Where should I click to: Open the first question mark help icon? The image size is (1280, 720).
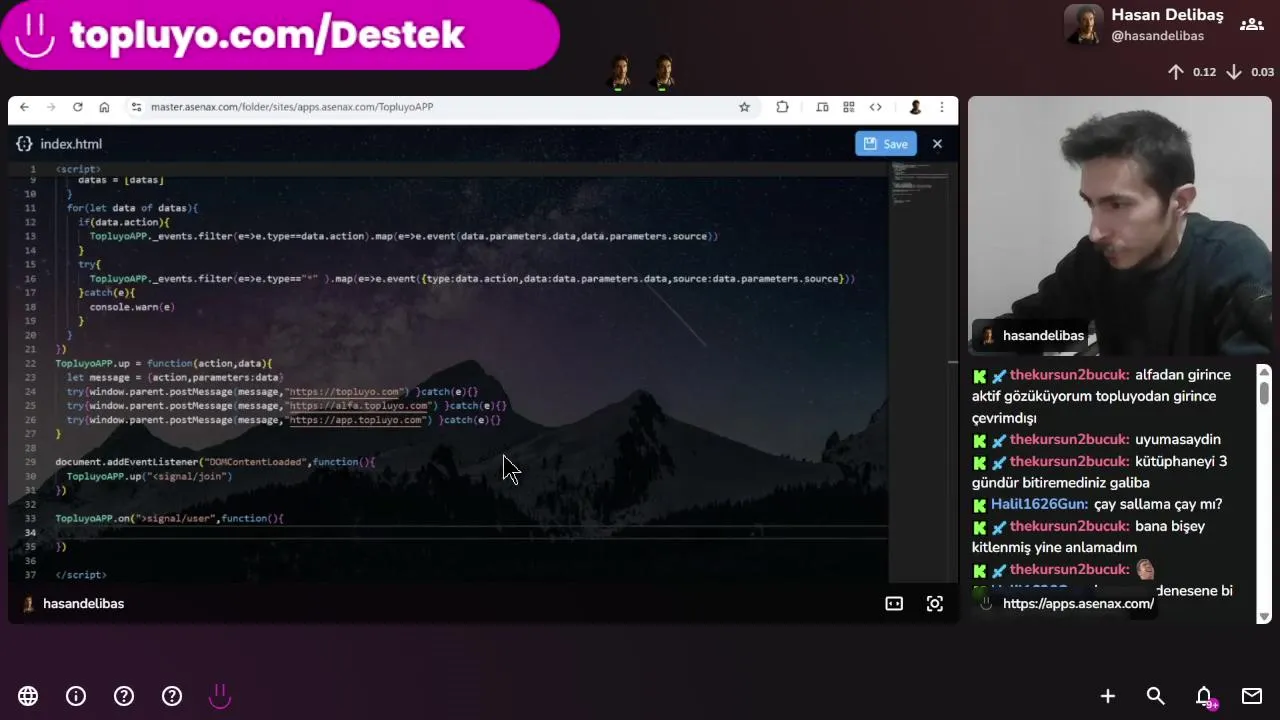(124, 696)
